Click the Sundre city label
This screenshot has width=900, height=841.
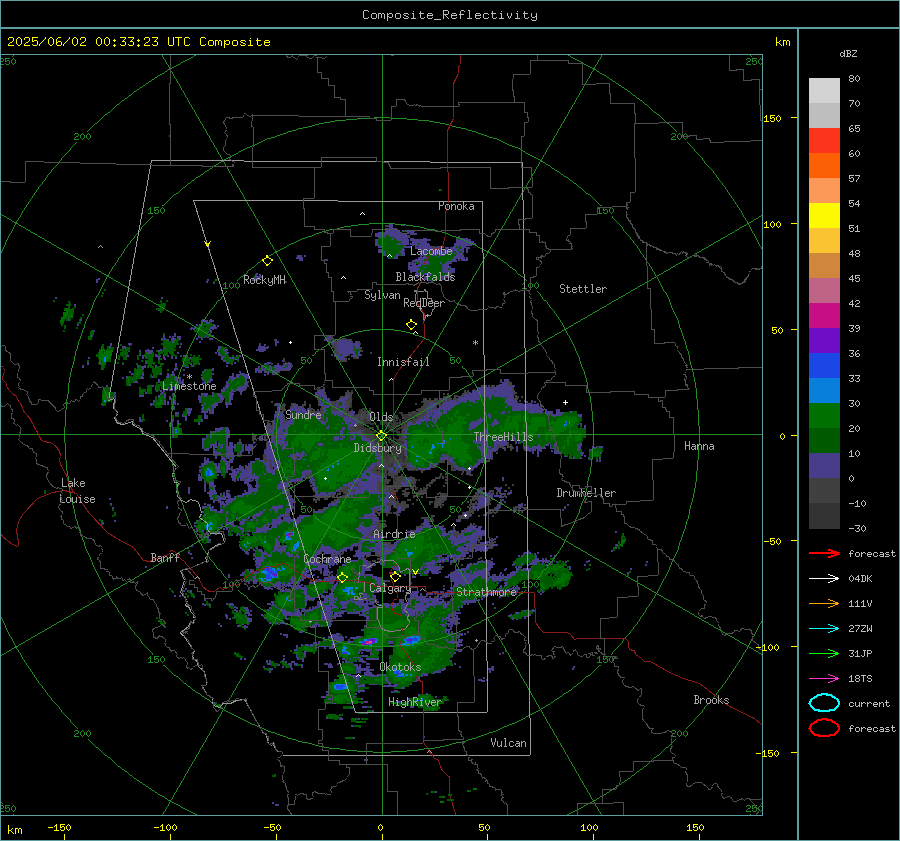point(303,415)
